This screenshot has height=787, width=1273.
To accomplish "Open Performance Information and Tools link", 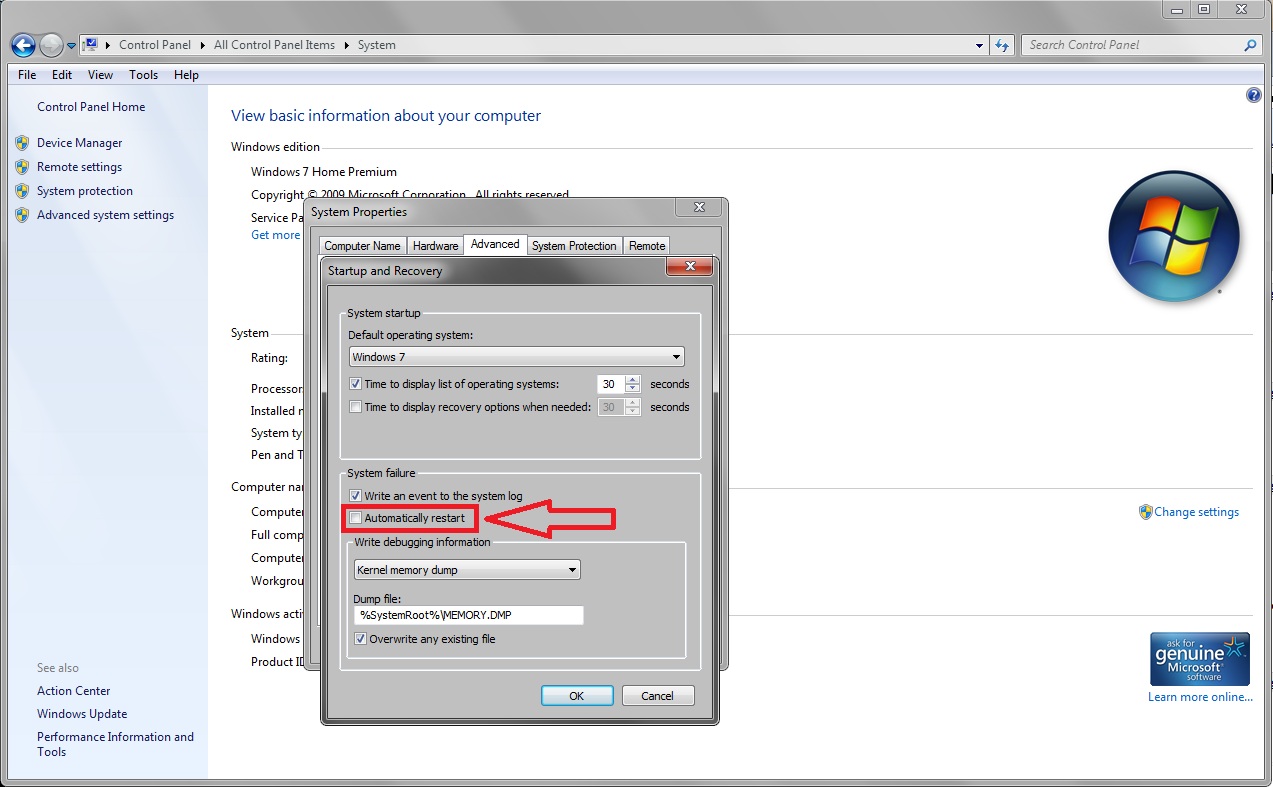I will 115,744.
